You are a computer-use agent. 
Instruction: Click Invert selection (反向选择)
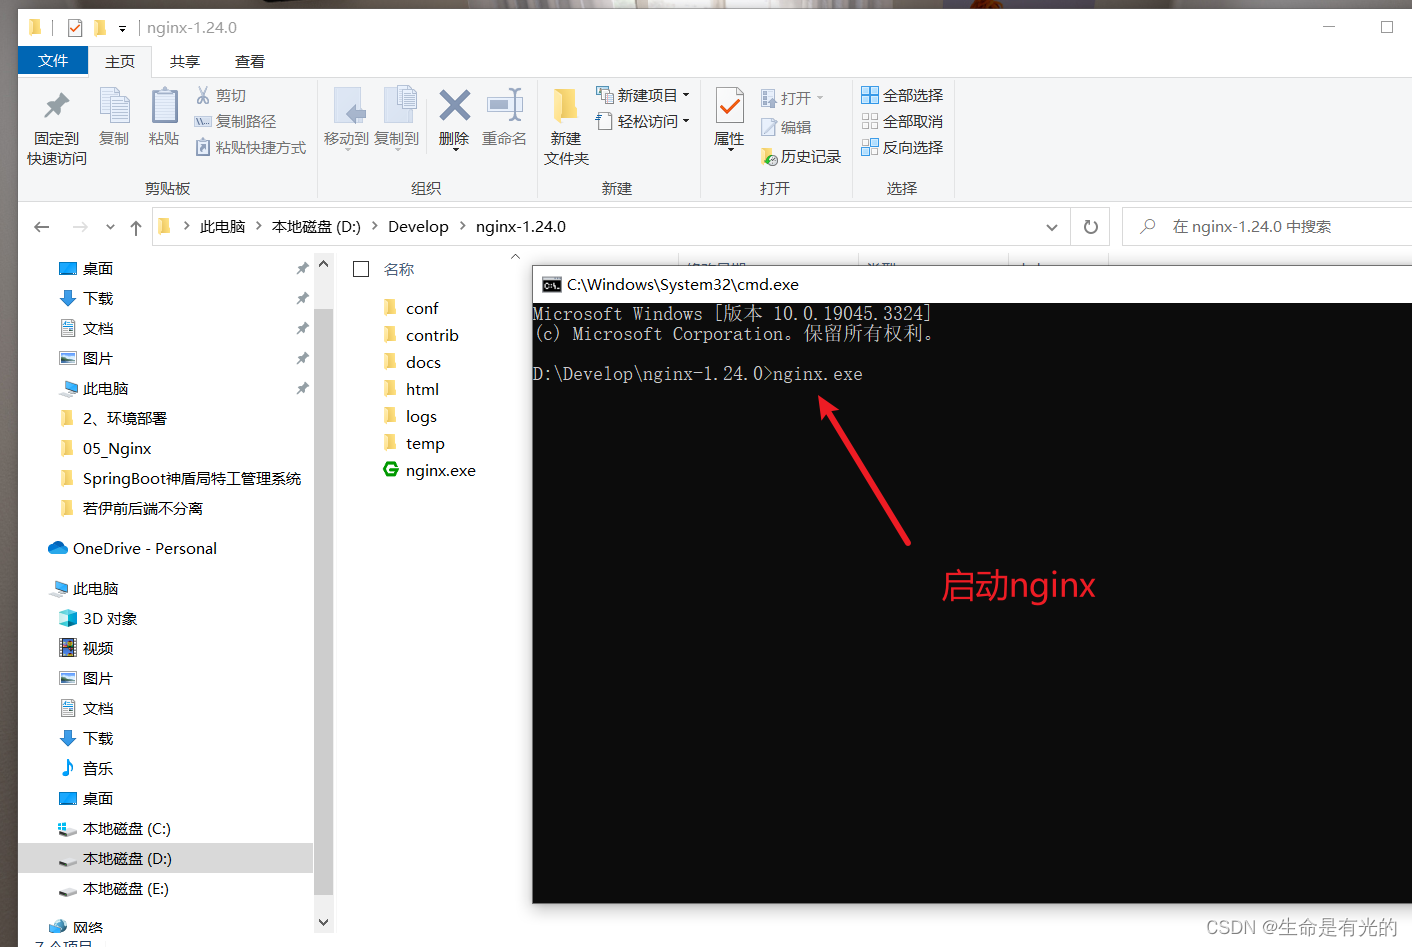[902, 147]
